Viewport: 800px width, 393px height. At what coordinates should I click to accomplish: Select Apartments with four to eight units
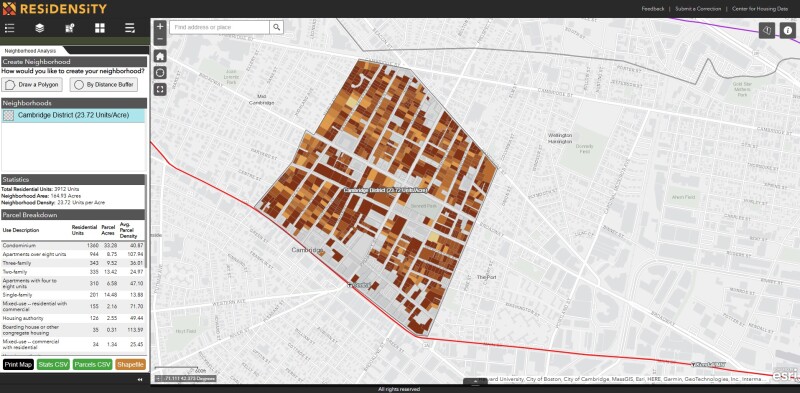pyautogui.click(x=73, y=283)
